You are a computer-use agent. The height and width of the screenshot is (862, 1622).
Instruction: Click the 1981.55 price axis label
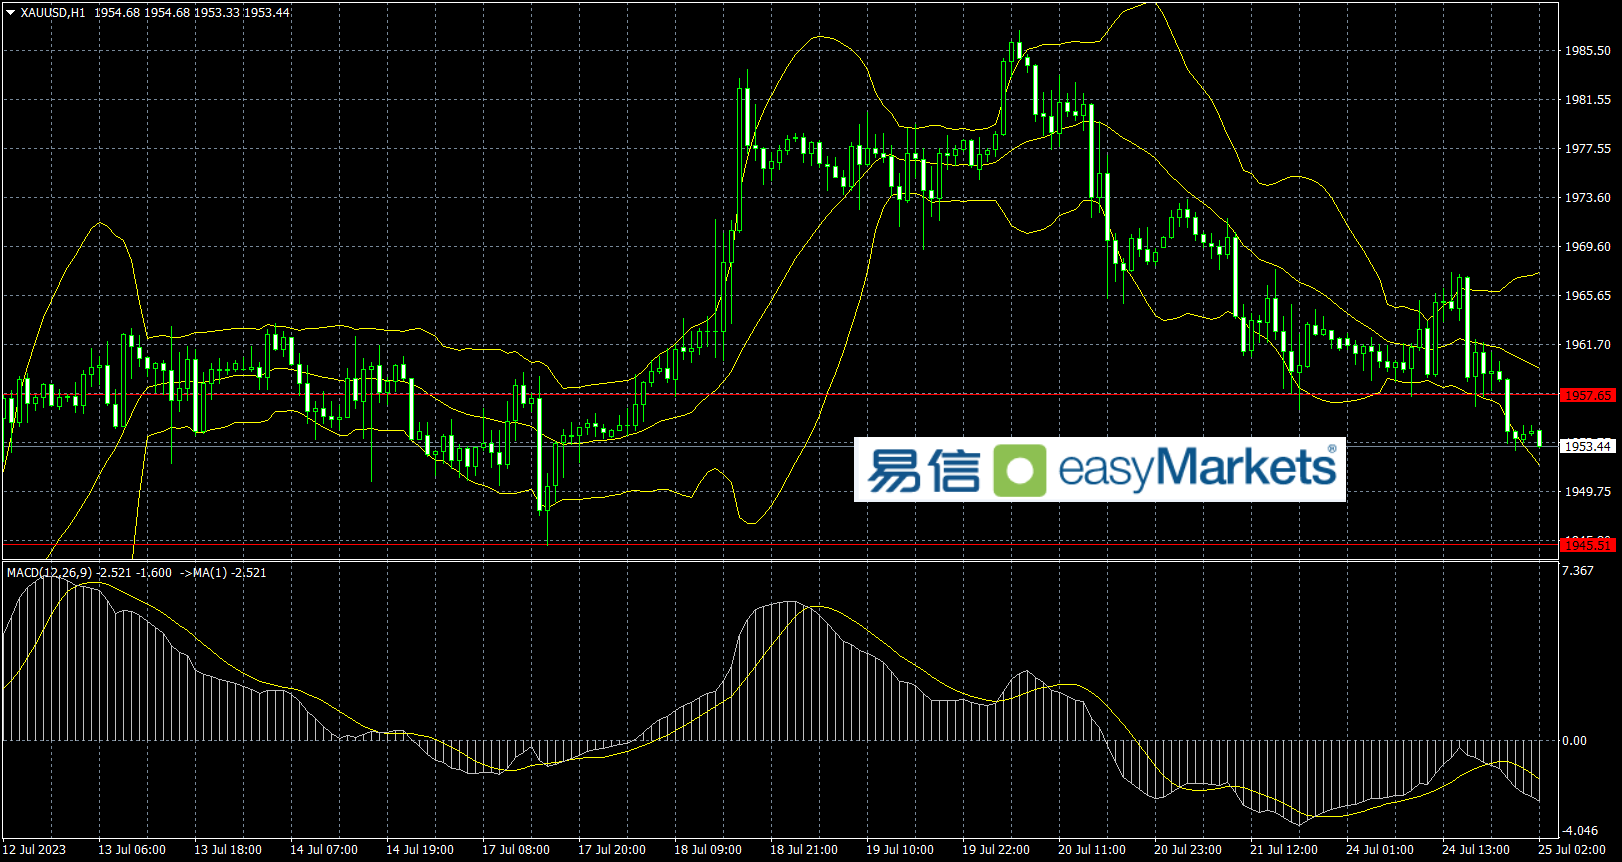pyautogui.click(x=1588, y=100)
